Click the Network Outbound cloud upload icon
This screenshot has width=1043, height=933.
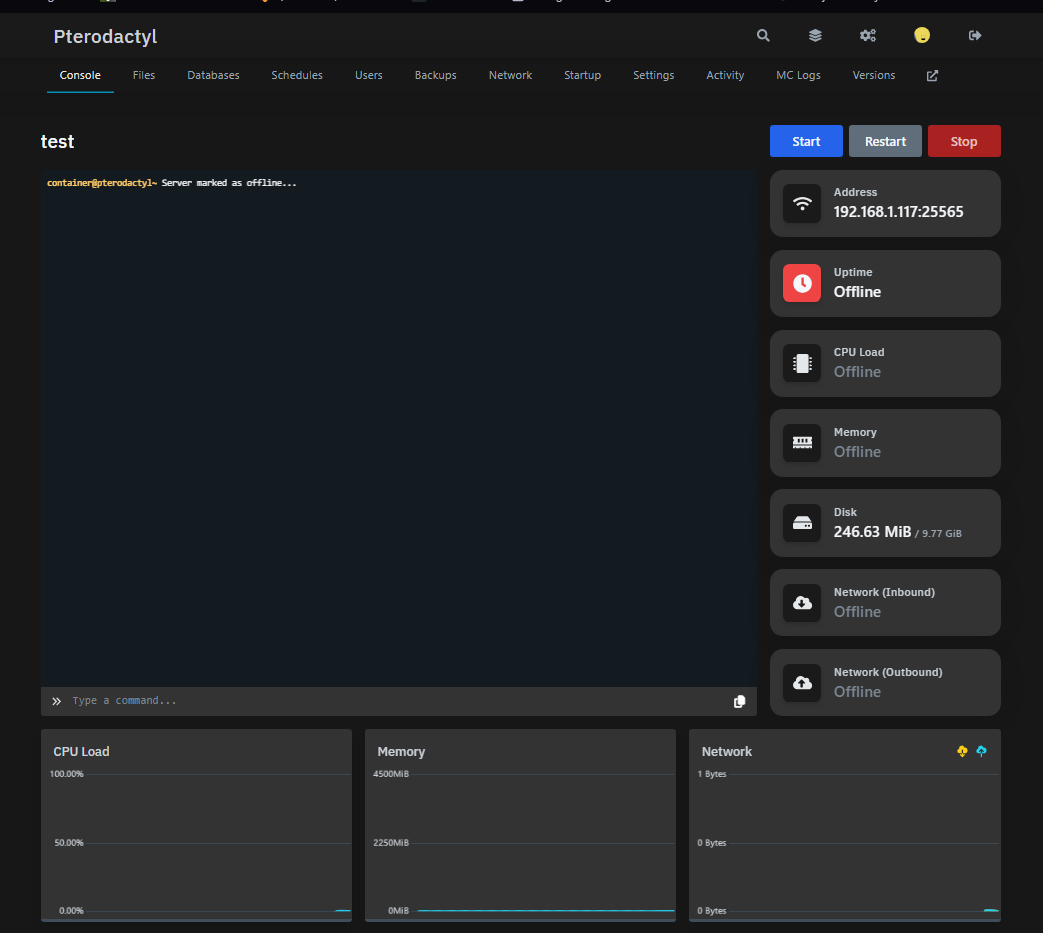(x=802, y=683)
